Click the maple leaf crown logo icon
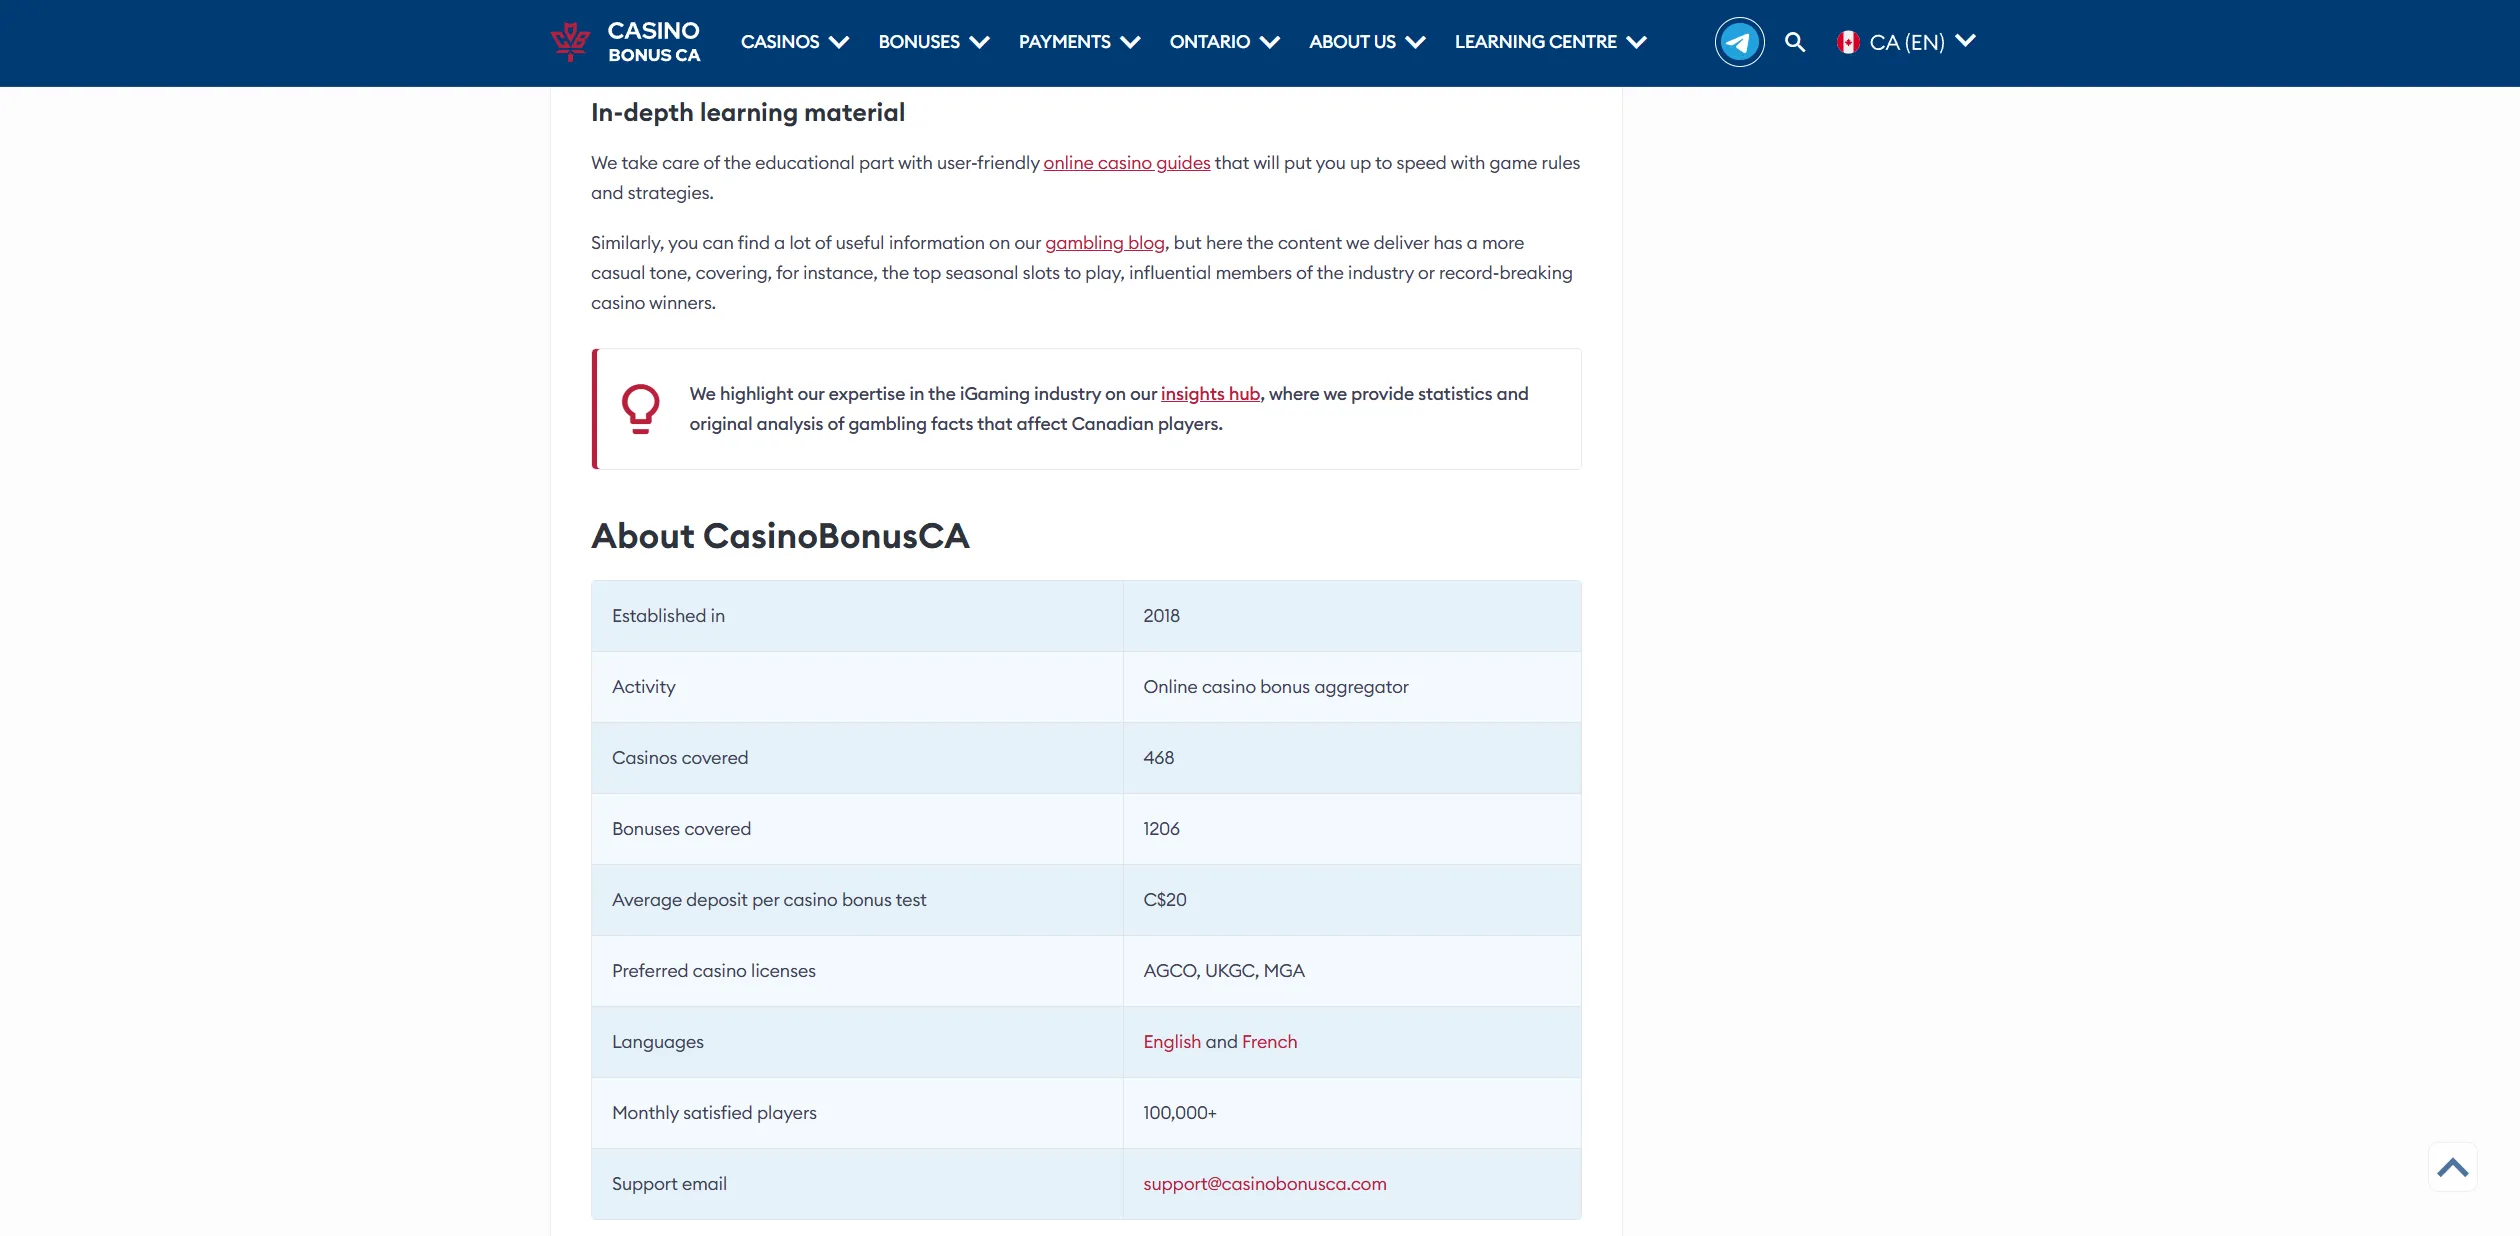 pyautogui.click(x=570, y=41)
